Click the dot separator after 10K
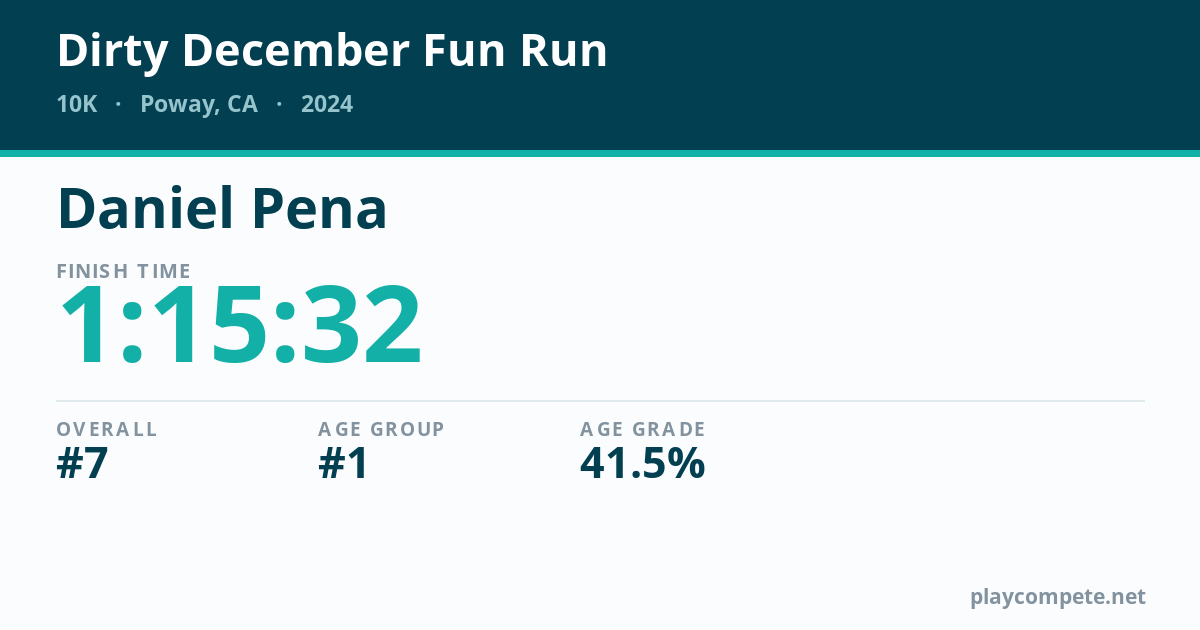 tap(119, 104)
